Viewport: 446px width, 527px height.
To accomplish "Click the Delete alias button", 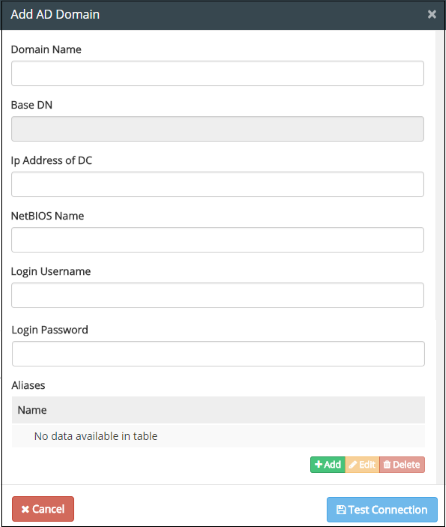I will (x=402, y=464).
